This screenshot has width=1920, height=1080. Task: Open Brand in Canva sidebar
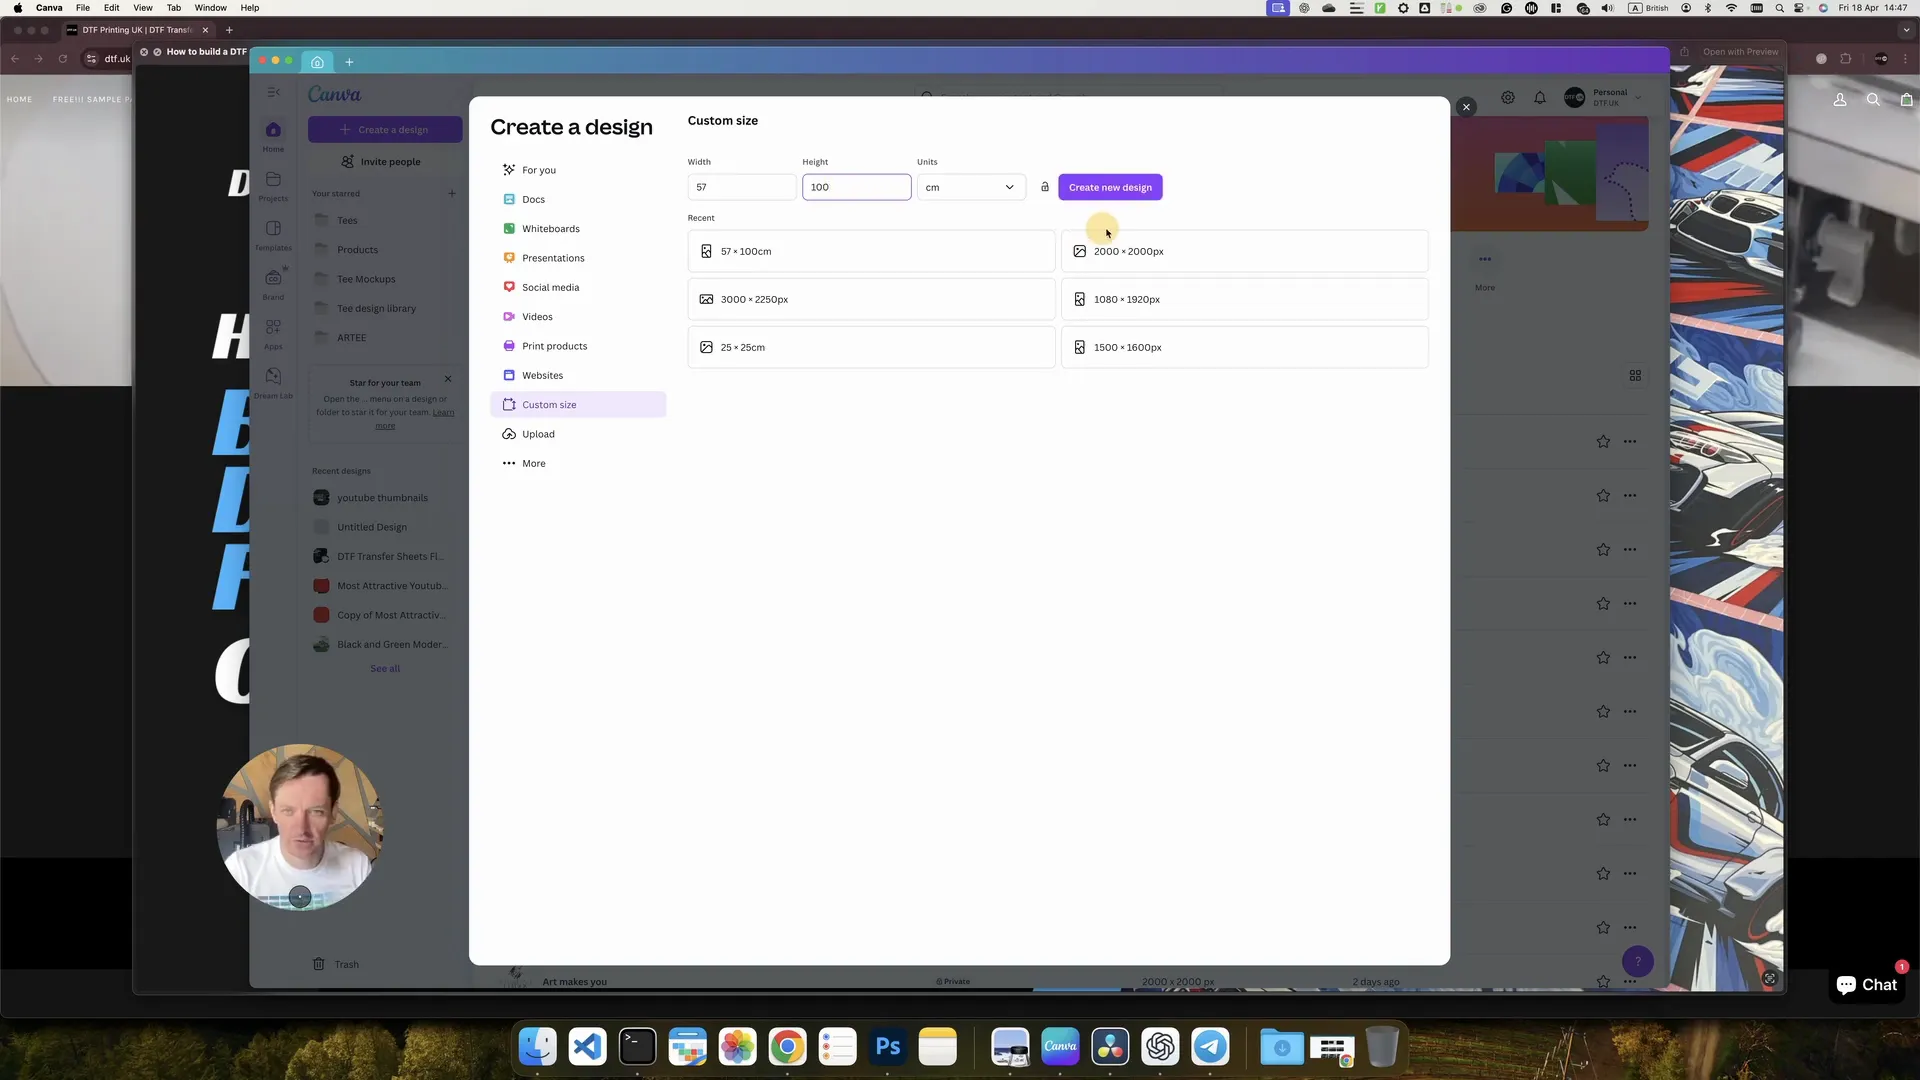pos(273,284)
